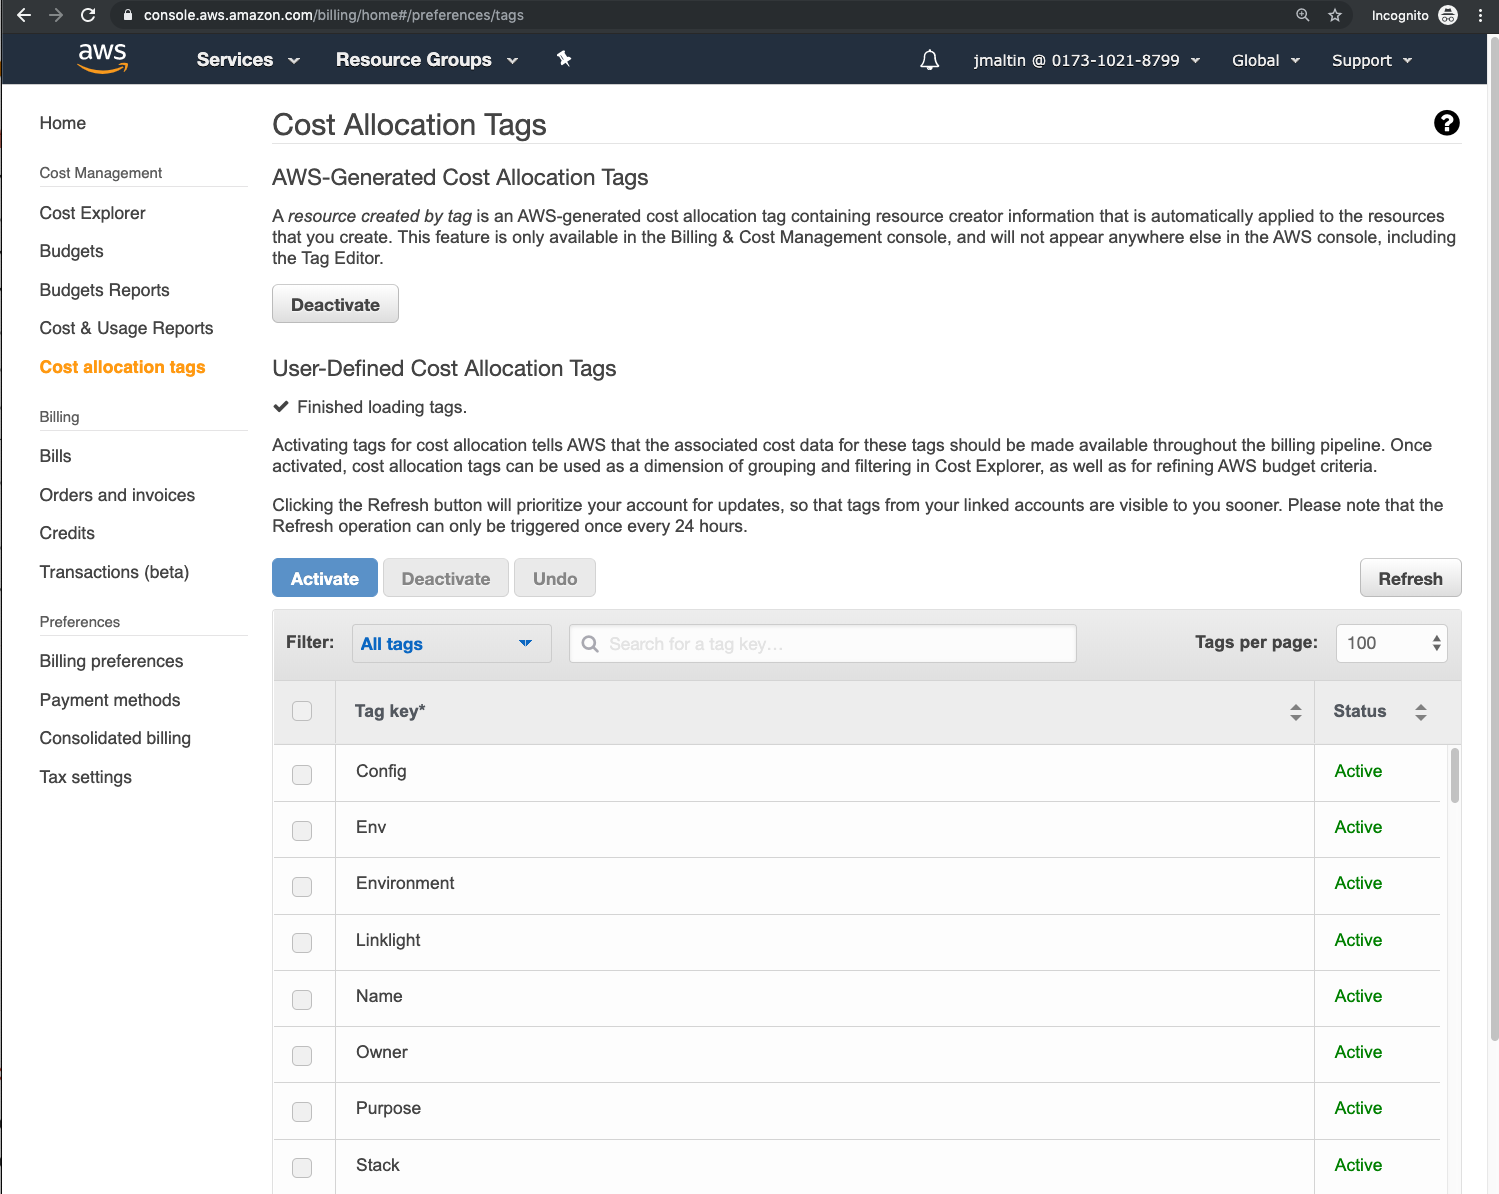Open the Chrome three-dot menu

(x=1481, y=15)
